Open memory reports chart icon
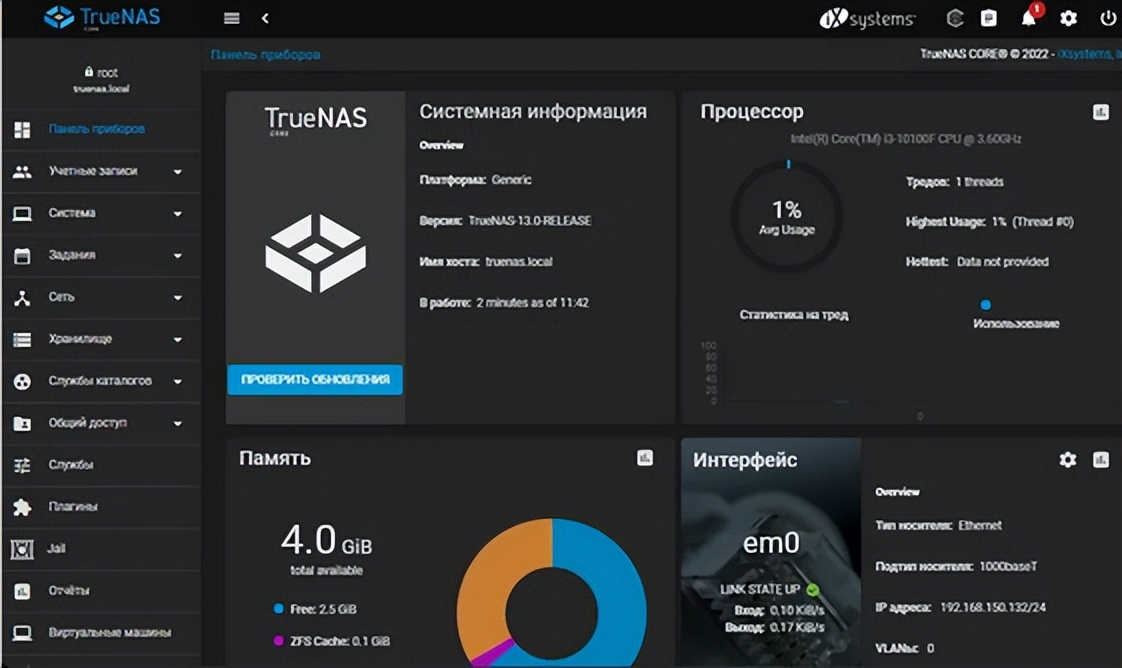 point(645,458)
